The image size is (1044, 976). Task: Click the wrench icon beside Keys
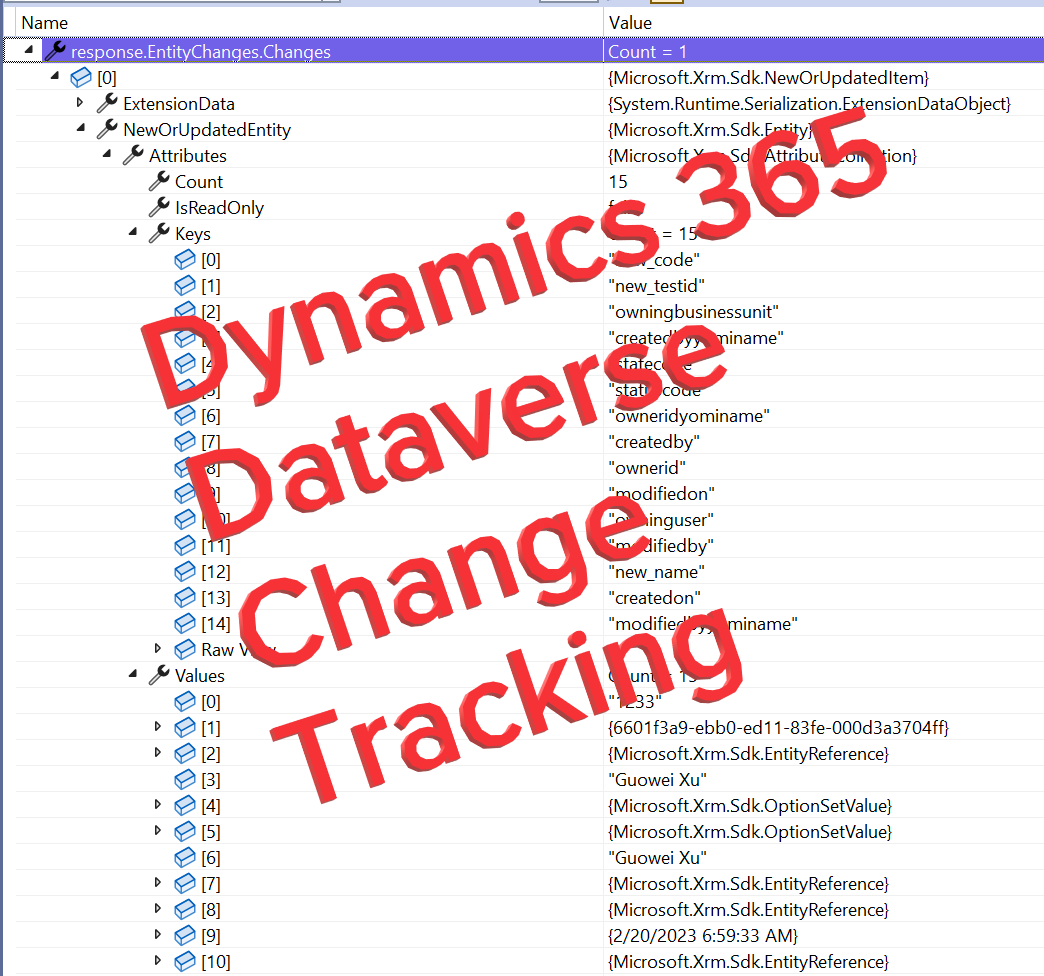pos(159,233)
